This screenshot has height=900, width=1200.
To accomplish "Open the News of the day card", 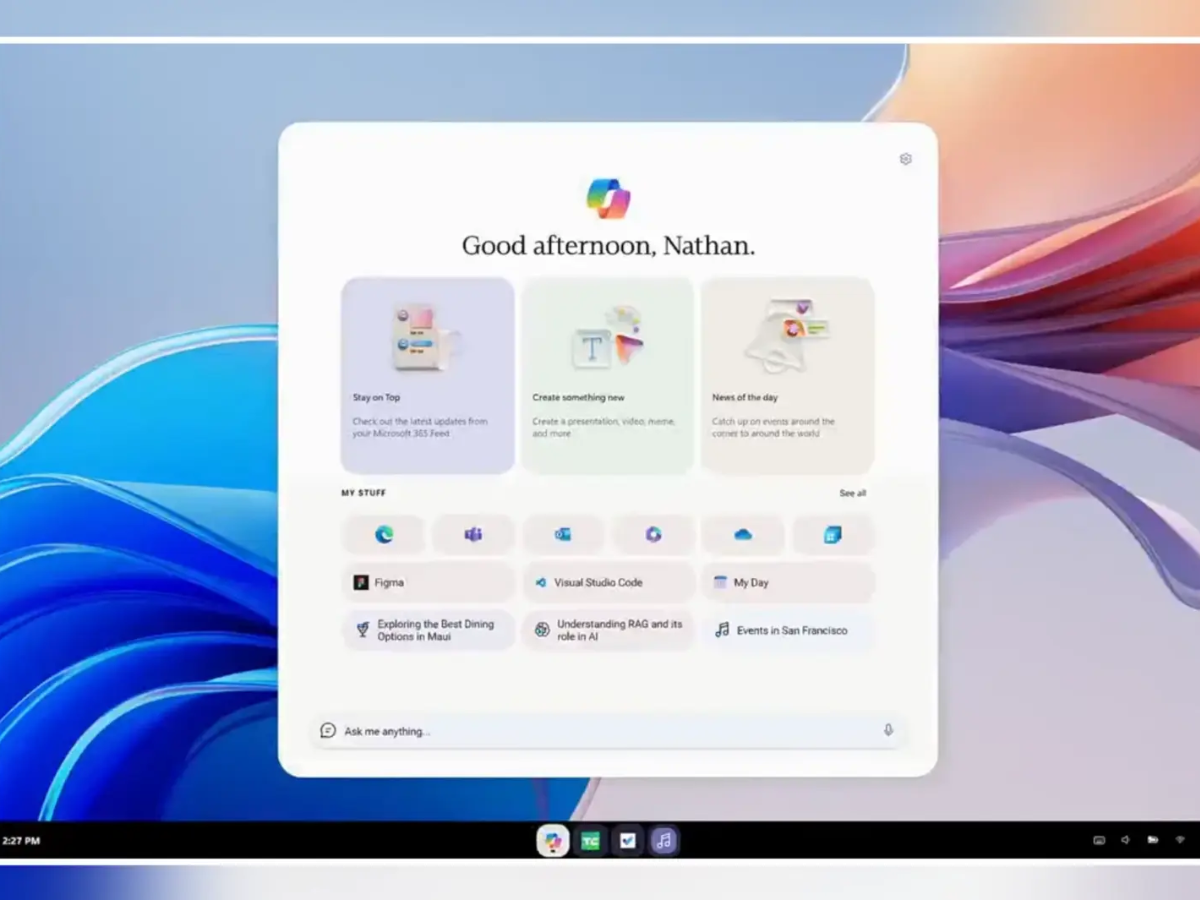I will (x=788, y=375).
